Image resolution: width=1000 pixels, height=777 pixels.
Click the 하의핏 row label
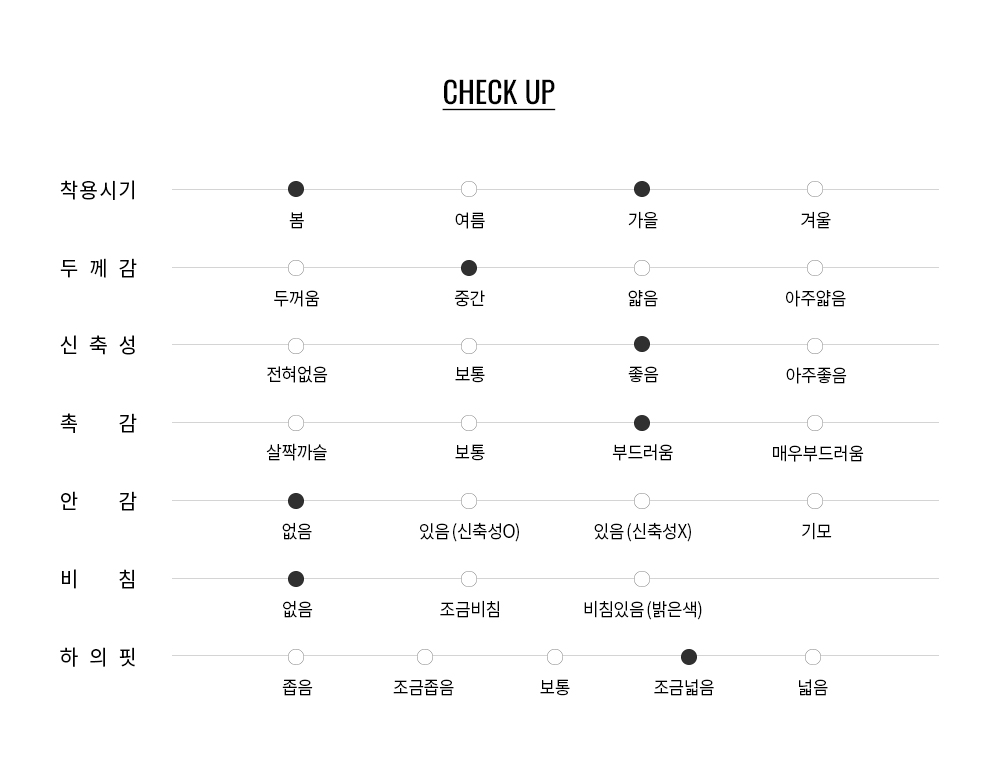pos(98,657)
